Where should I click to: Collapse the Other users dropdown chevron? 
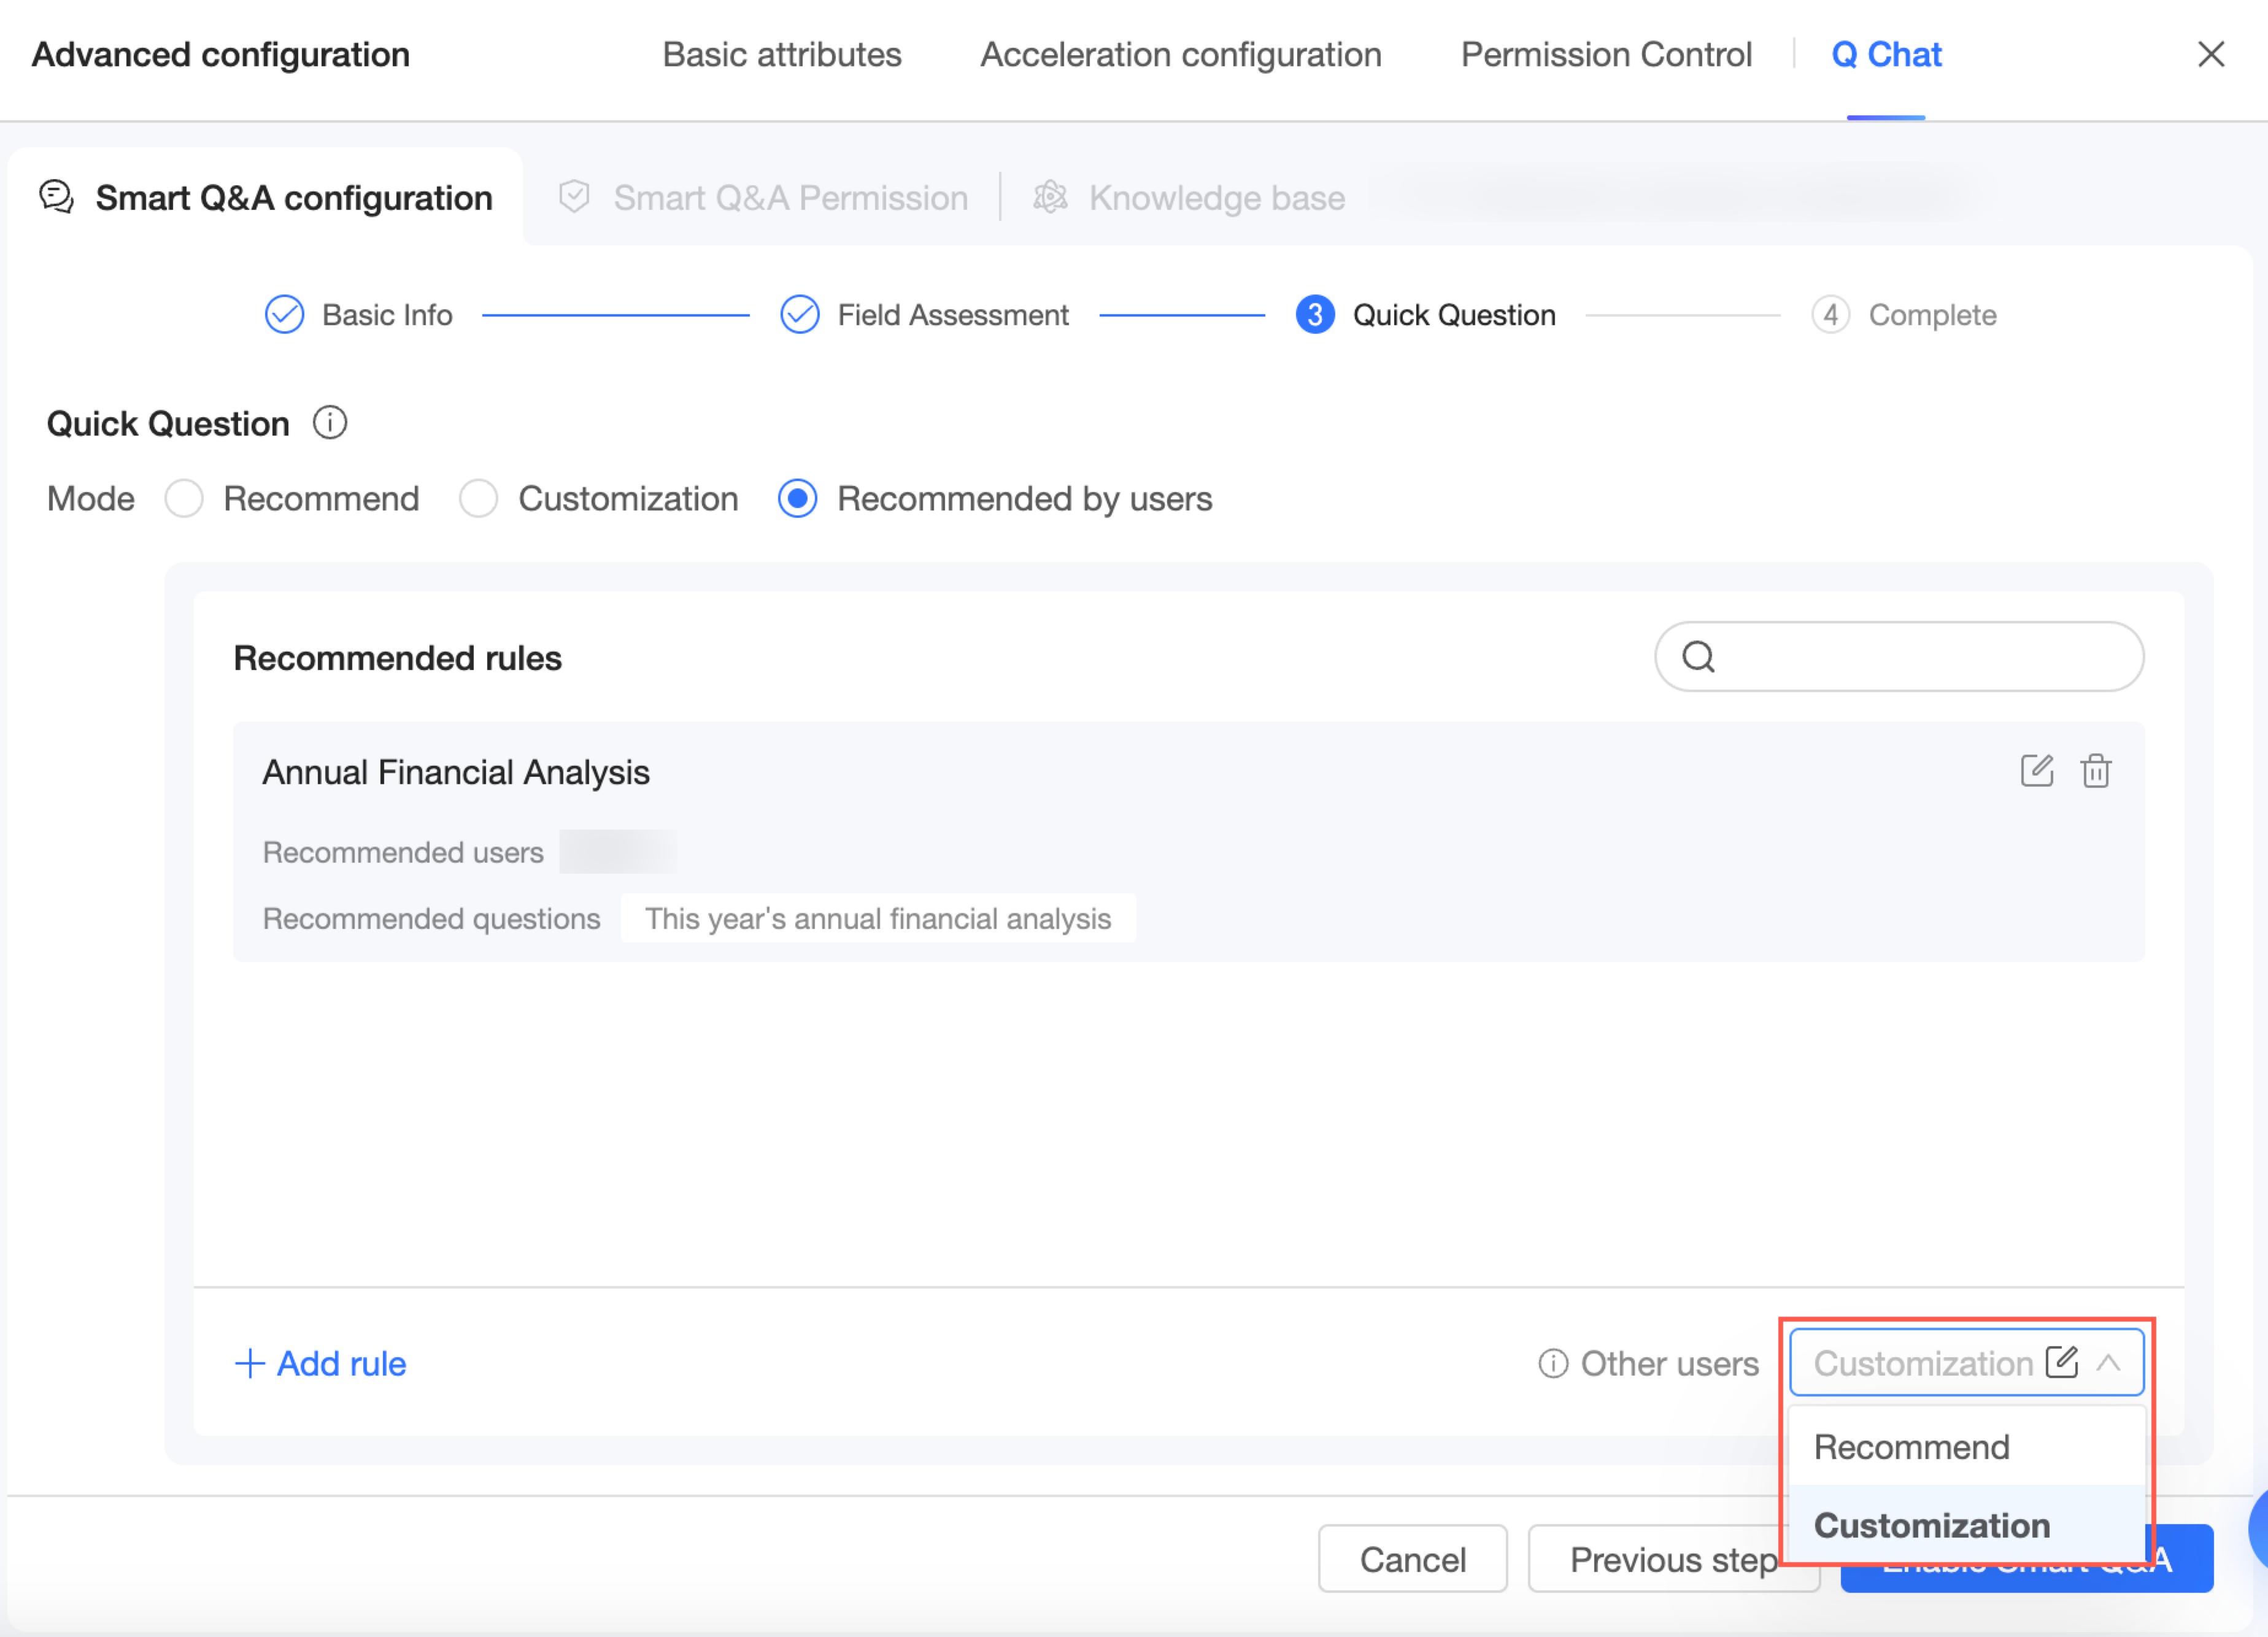coord(2108,1362)
